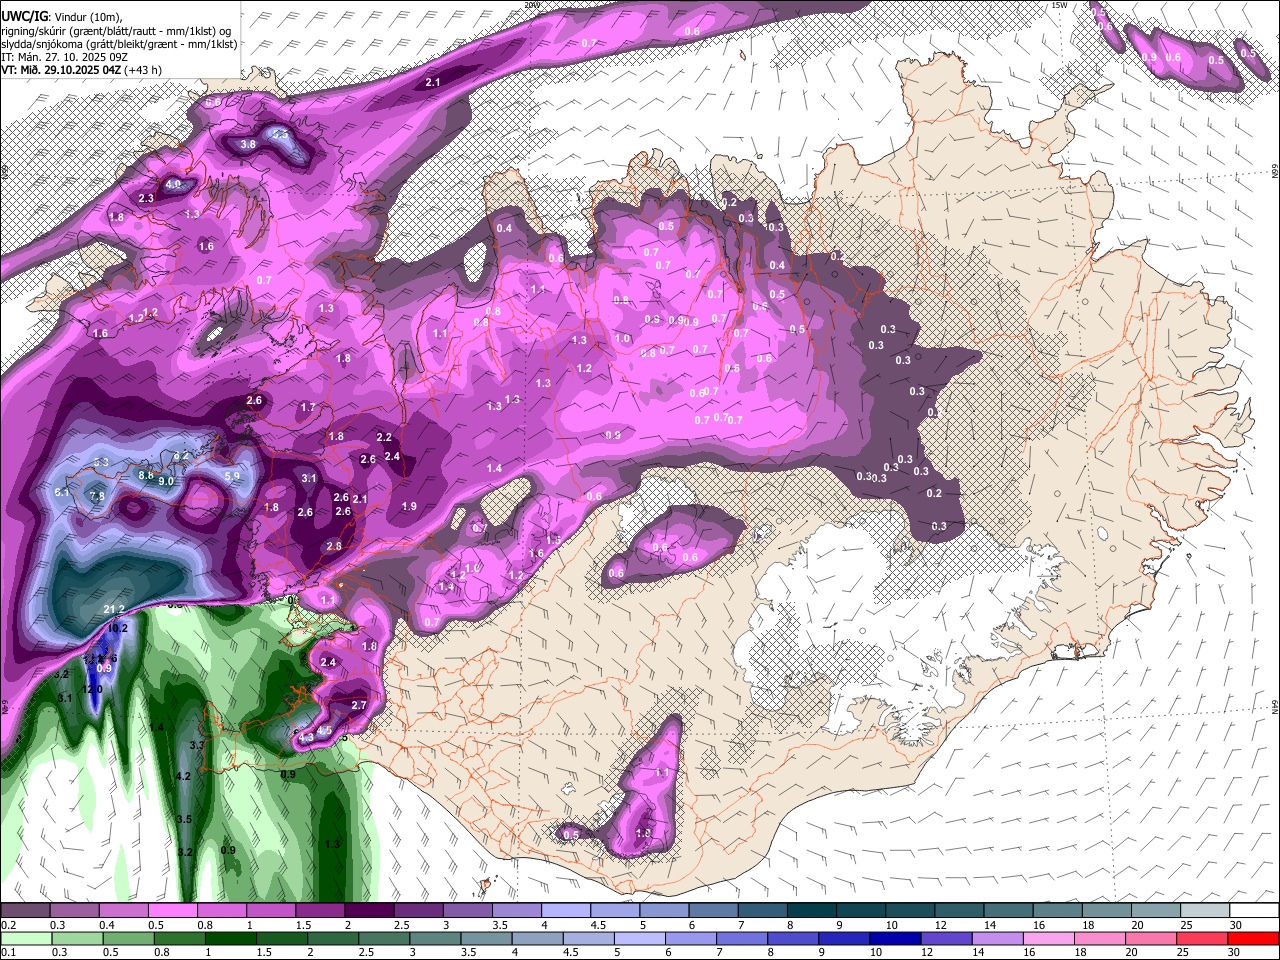This screenshot has width=1280, height=960.
Task: Click the 'UWC/IG' title in the header box
Action: pyautogui.click(x=25, y=16)
